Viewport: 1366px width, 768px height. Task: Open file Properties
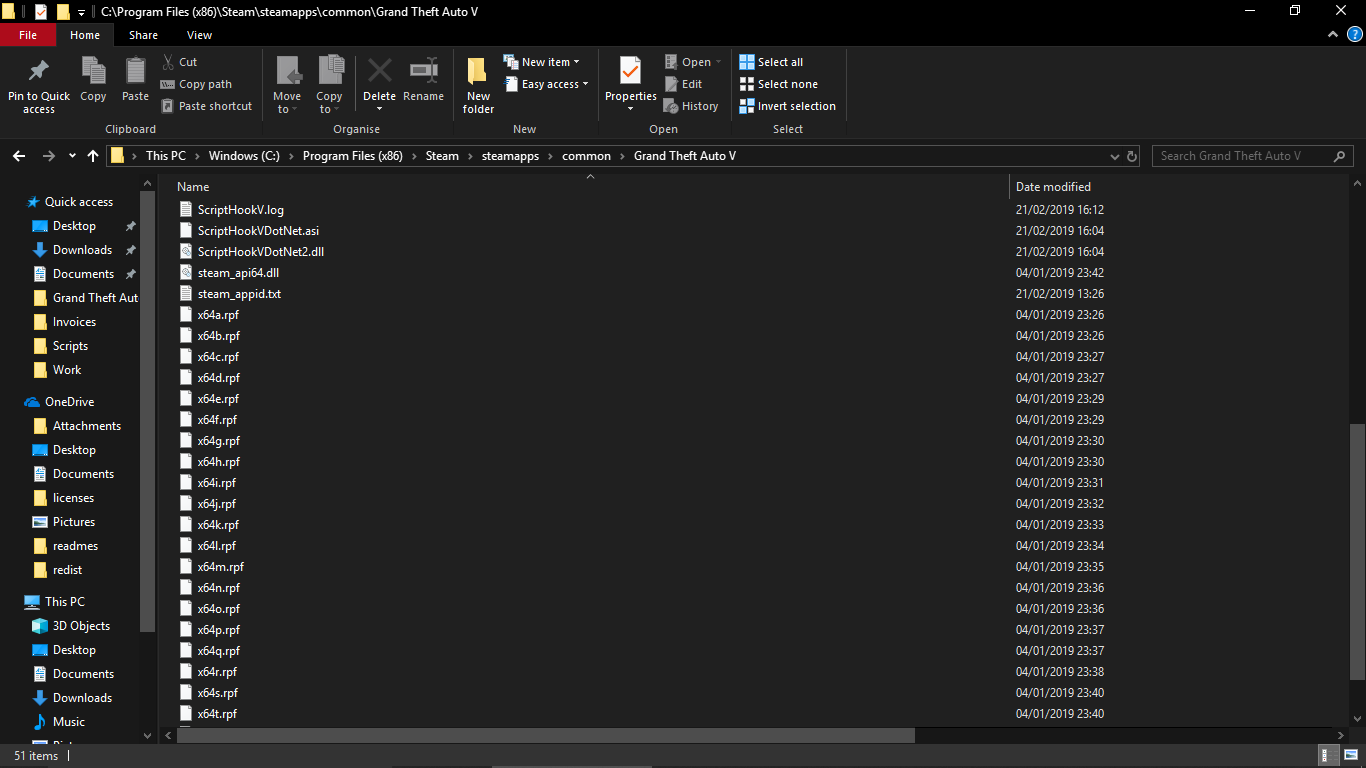[x=630, y=85]
